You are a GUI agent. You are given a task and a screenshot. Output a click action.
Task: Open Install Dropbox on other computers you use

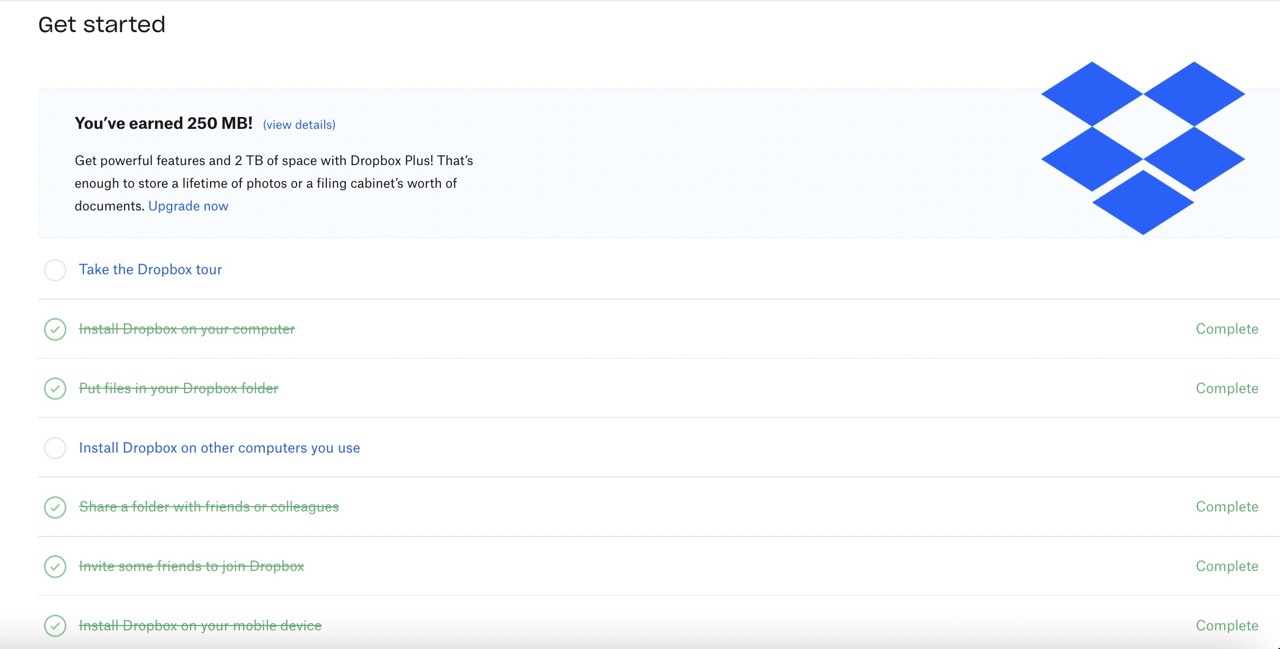pos(219,448)
